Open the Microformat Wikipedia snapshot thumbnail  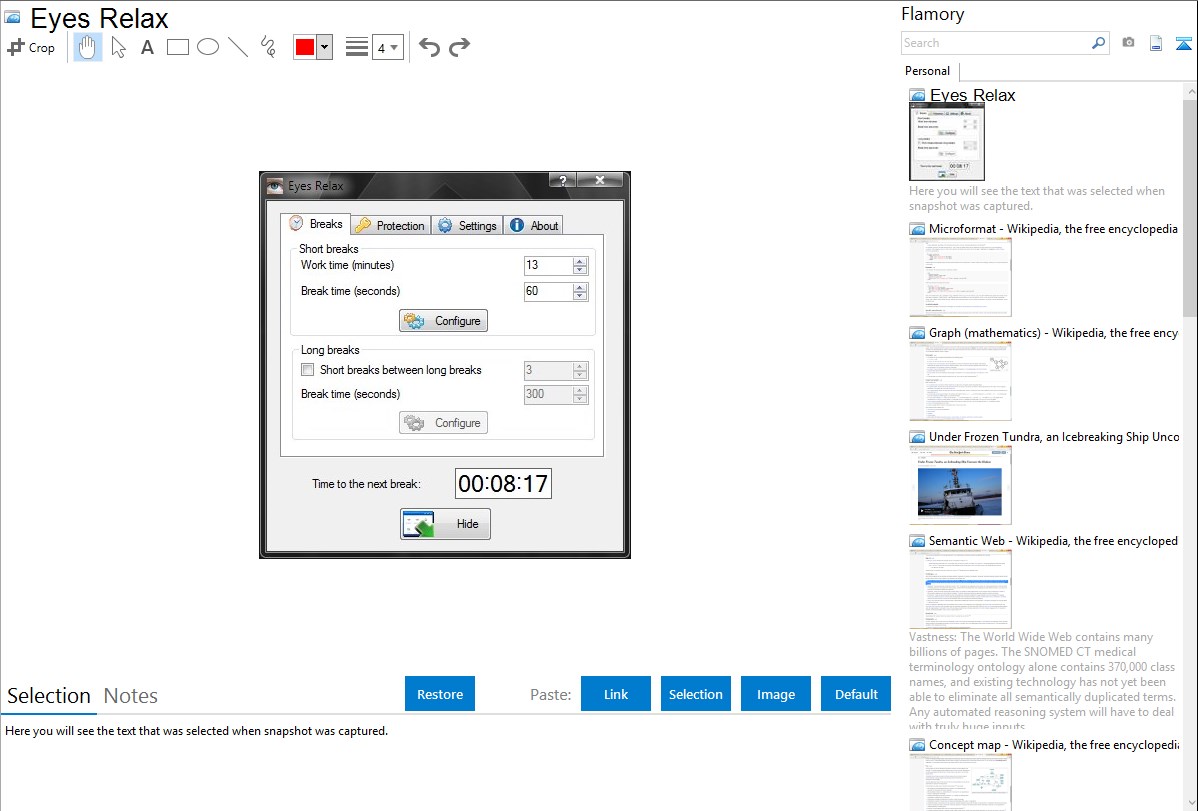tap(960, 277)
